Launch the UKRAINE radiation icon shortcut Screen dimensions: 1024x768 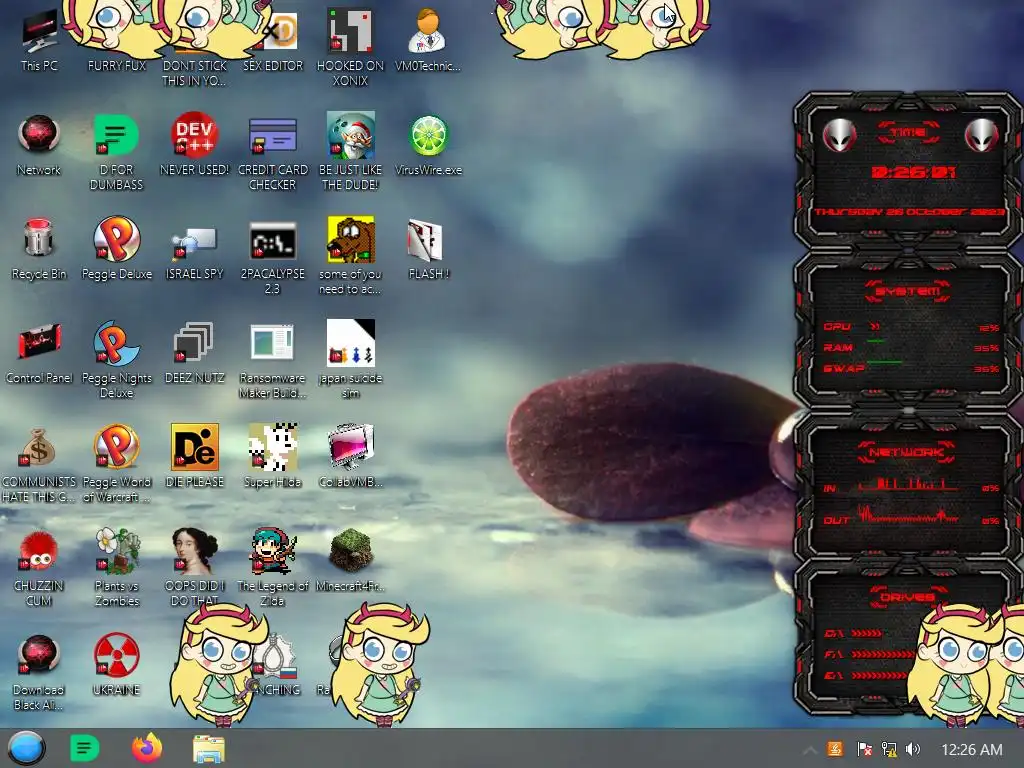pyautogui.click(x=116, y=665)
